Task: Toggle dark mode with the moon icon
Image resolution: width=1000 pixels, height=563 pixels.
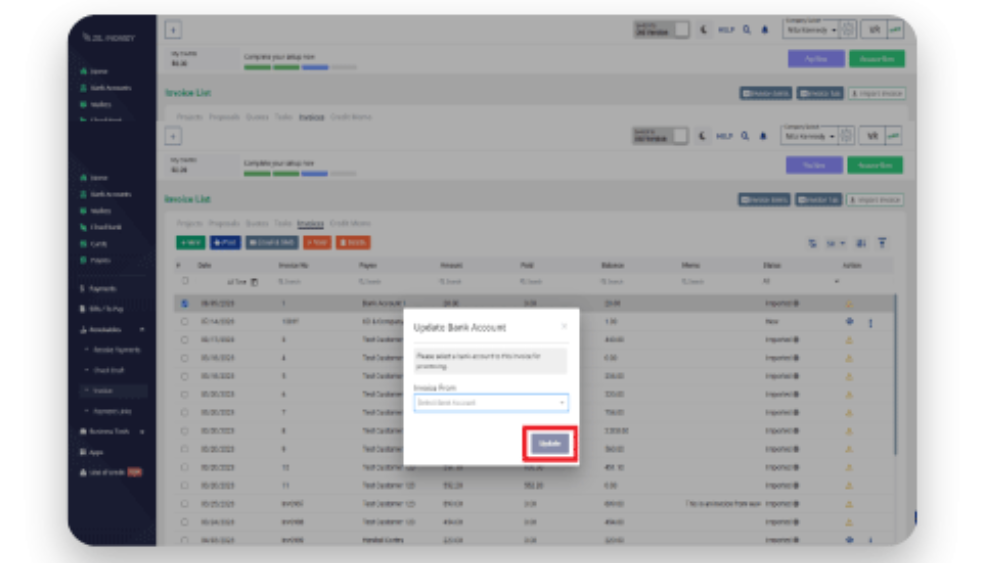Action: click(x=705, y=136)
